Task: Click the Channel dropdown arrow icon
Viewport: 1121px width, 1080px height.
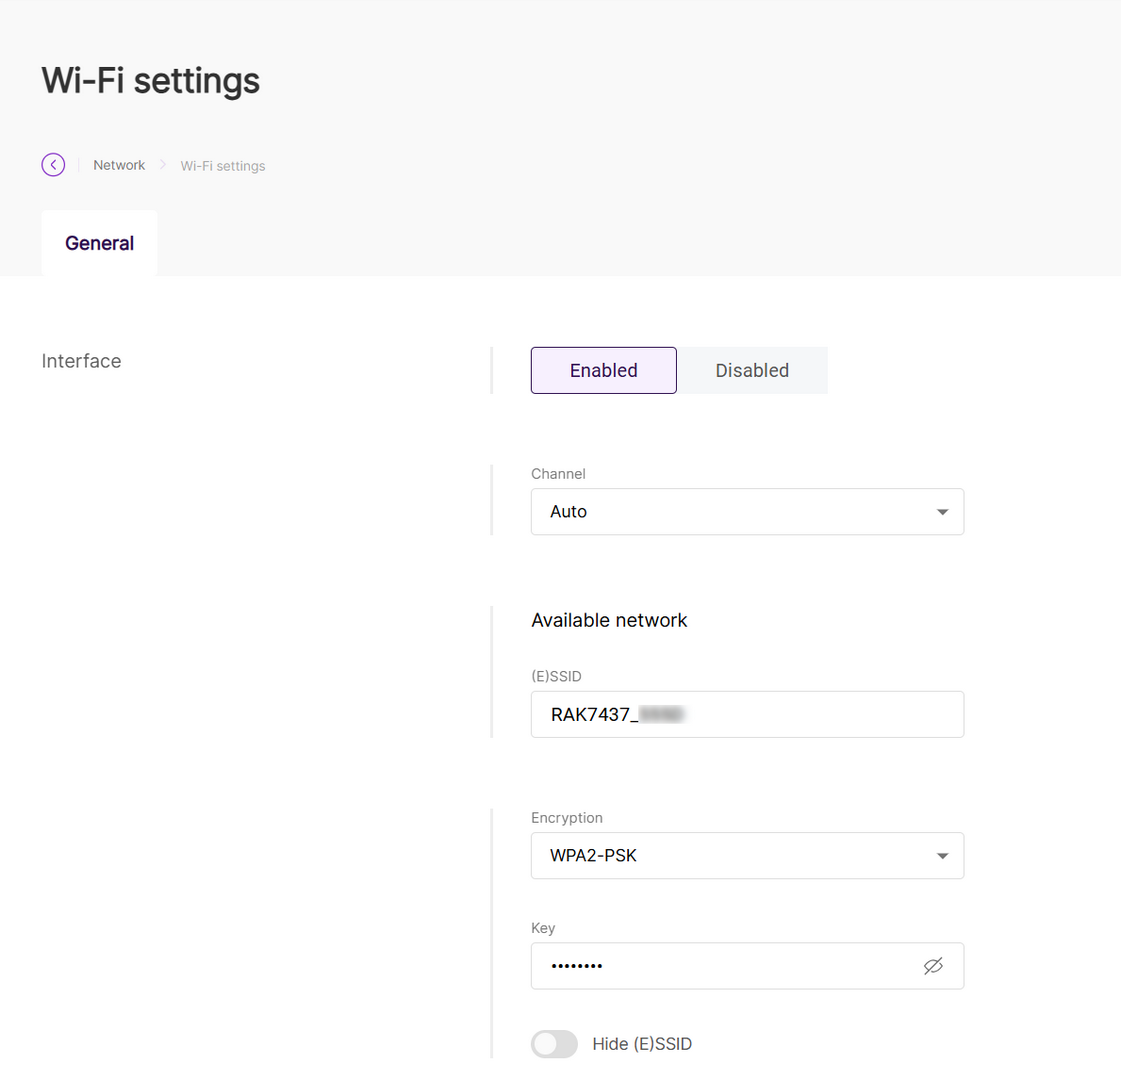Action: pos(941,511)
